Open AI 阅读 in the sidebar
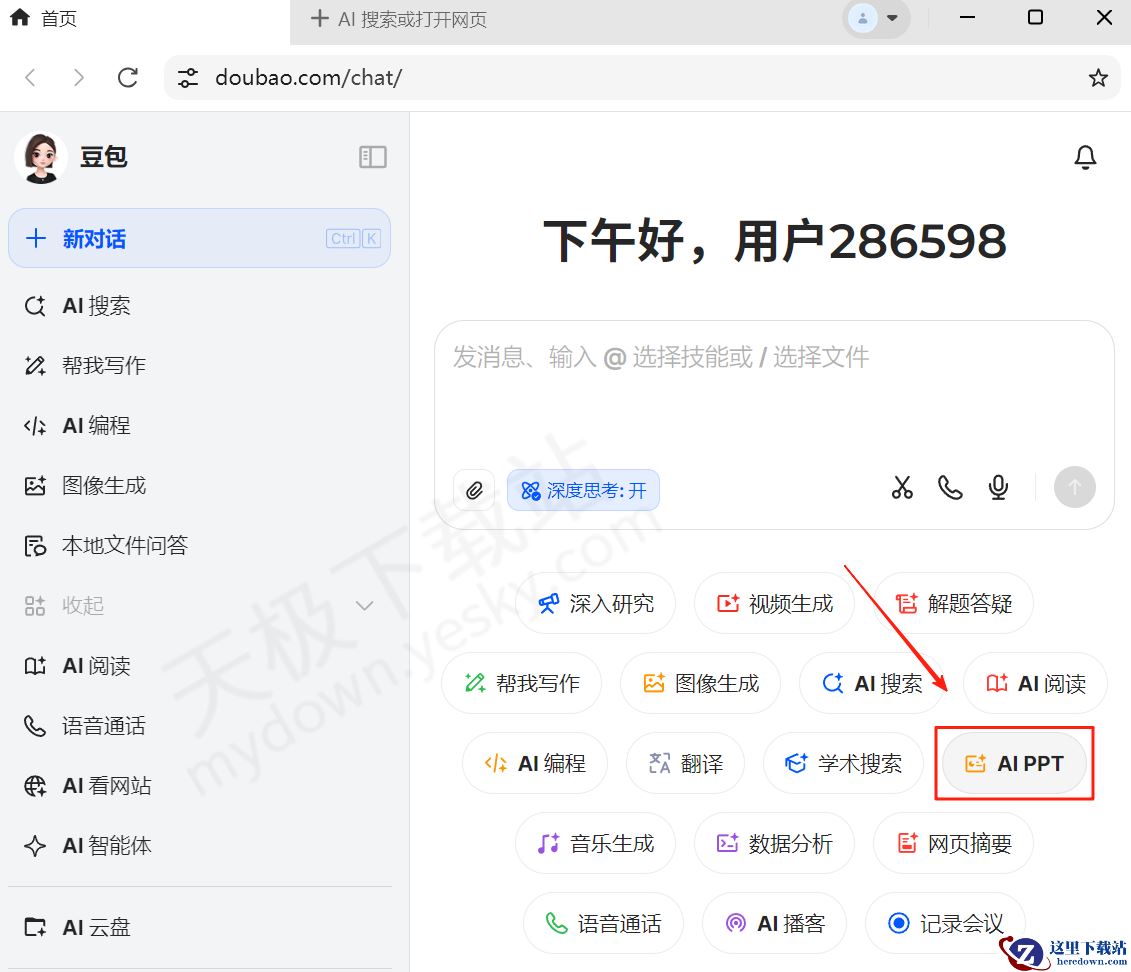The height and width of the screenshot is (972, 1131). tap(200, 666)
